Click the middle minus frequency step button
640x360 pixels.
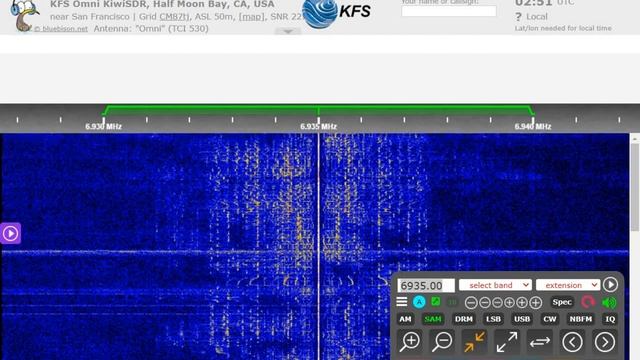(485, 302)
